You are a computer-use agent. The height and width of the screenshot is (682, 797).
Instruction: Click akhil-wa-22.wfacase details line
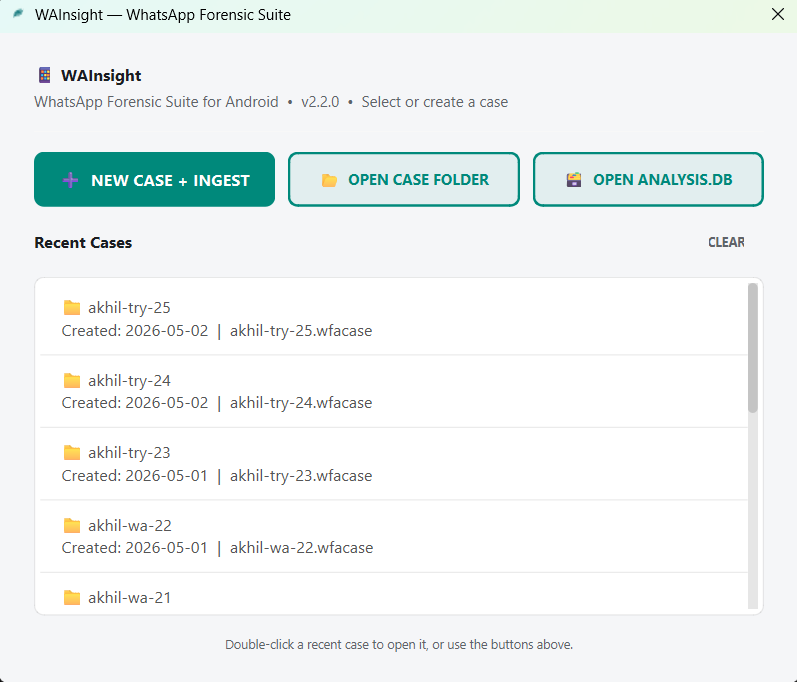tap(218, 548)
